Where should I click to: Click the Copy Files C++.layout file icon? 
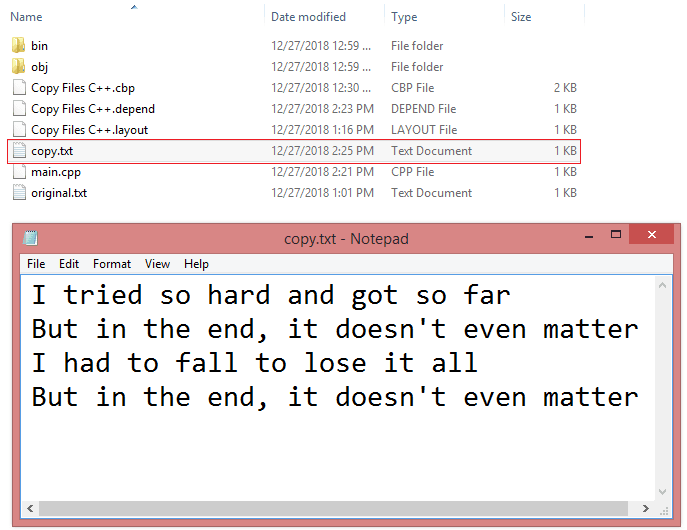pyautogui.click(x=19, y=130)
